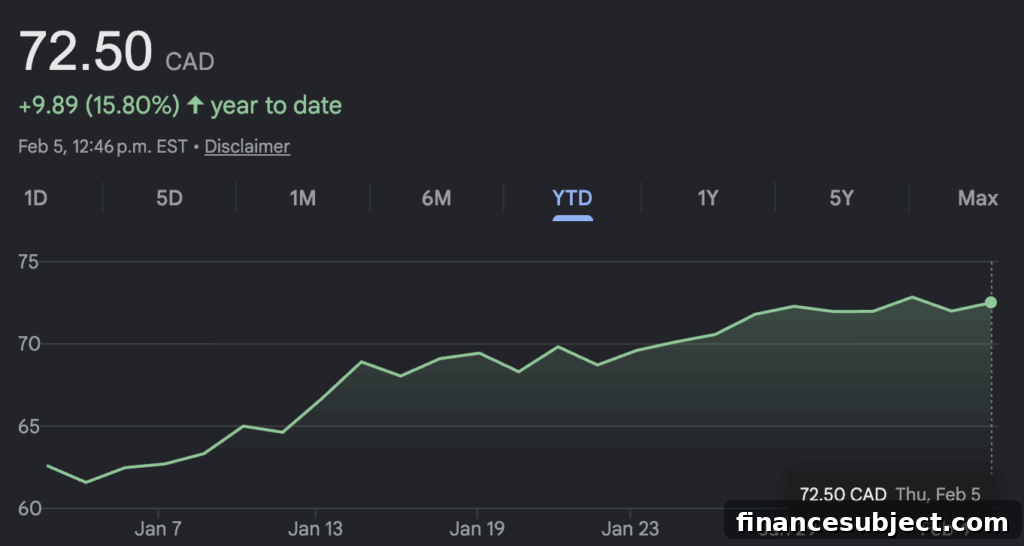This screenshot has height=546, width=1024.
Task: Click the 72.50 CAD Thu, Feb 5 tooltip
Action: [890, 494]
